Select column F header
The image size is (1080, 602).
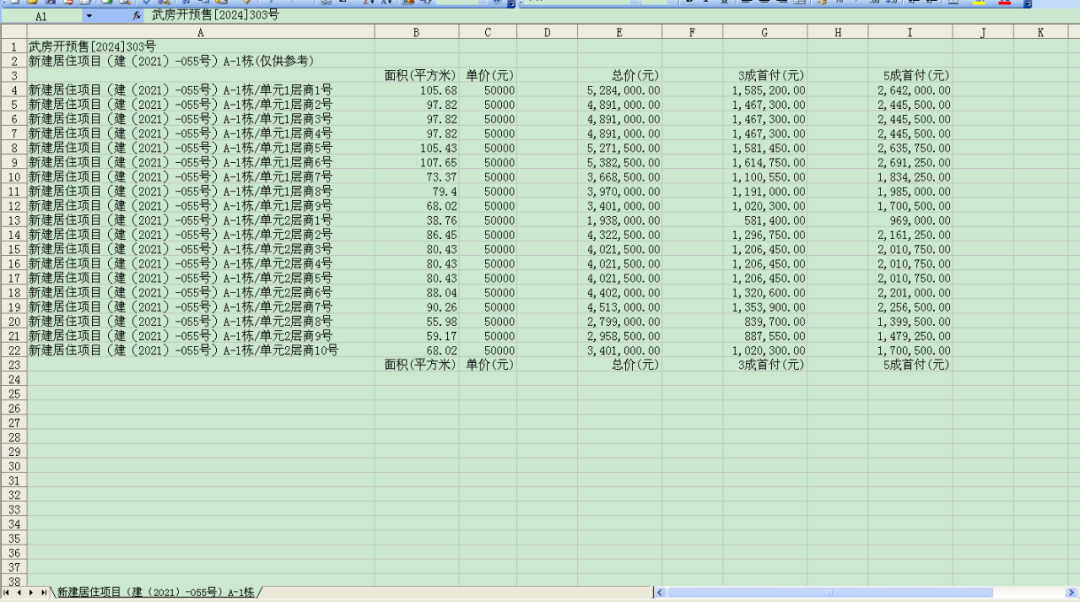692,32
